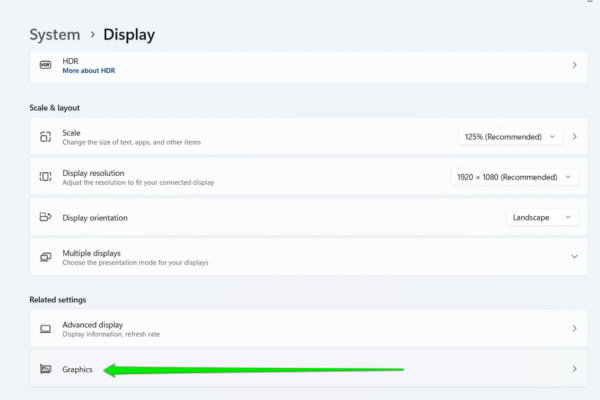Click 'Choose the presentation mode for your displays'
Screen dimensions: 600x400
point(135,263)
